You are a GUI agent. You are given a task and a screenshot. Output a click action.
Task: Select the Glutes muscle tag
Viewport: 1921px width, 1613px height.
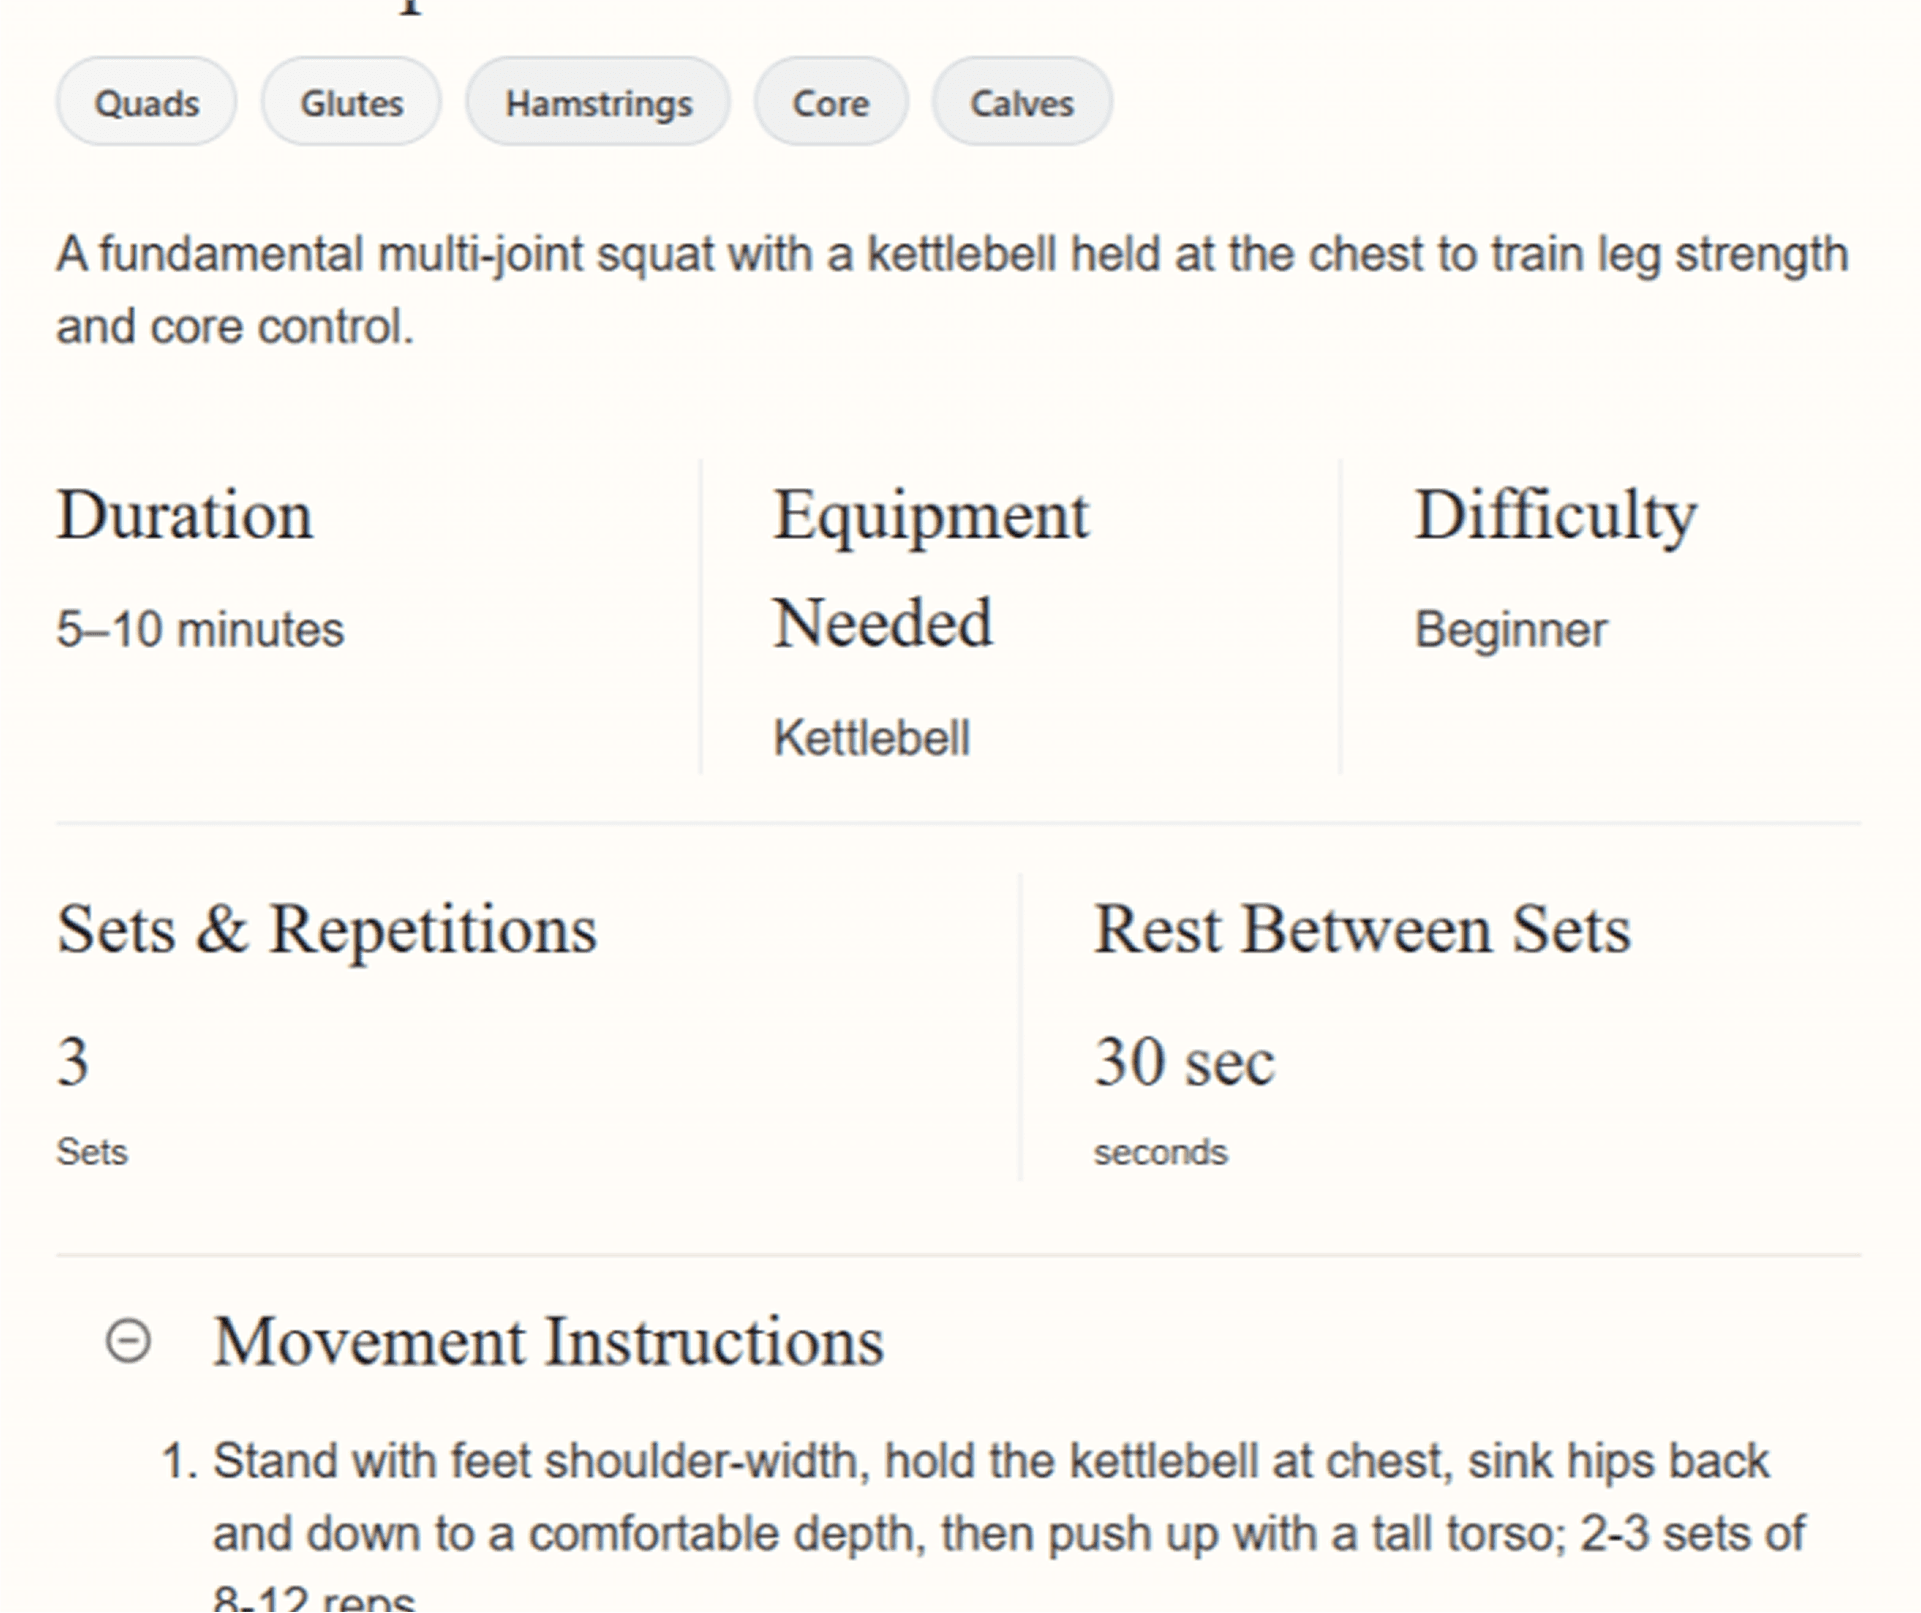(351, 103)
